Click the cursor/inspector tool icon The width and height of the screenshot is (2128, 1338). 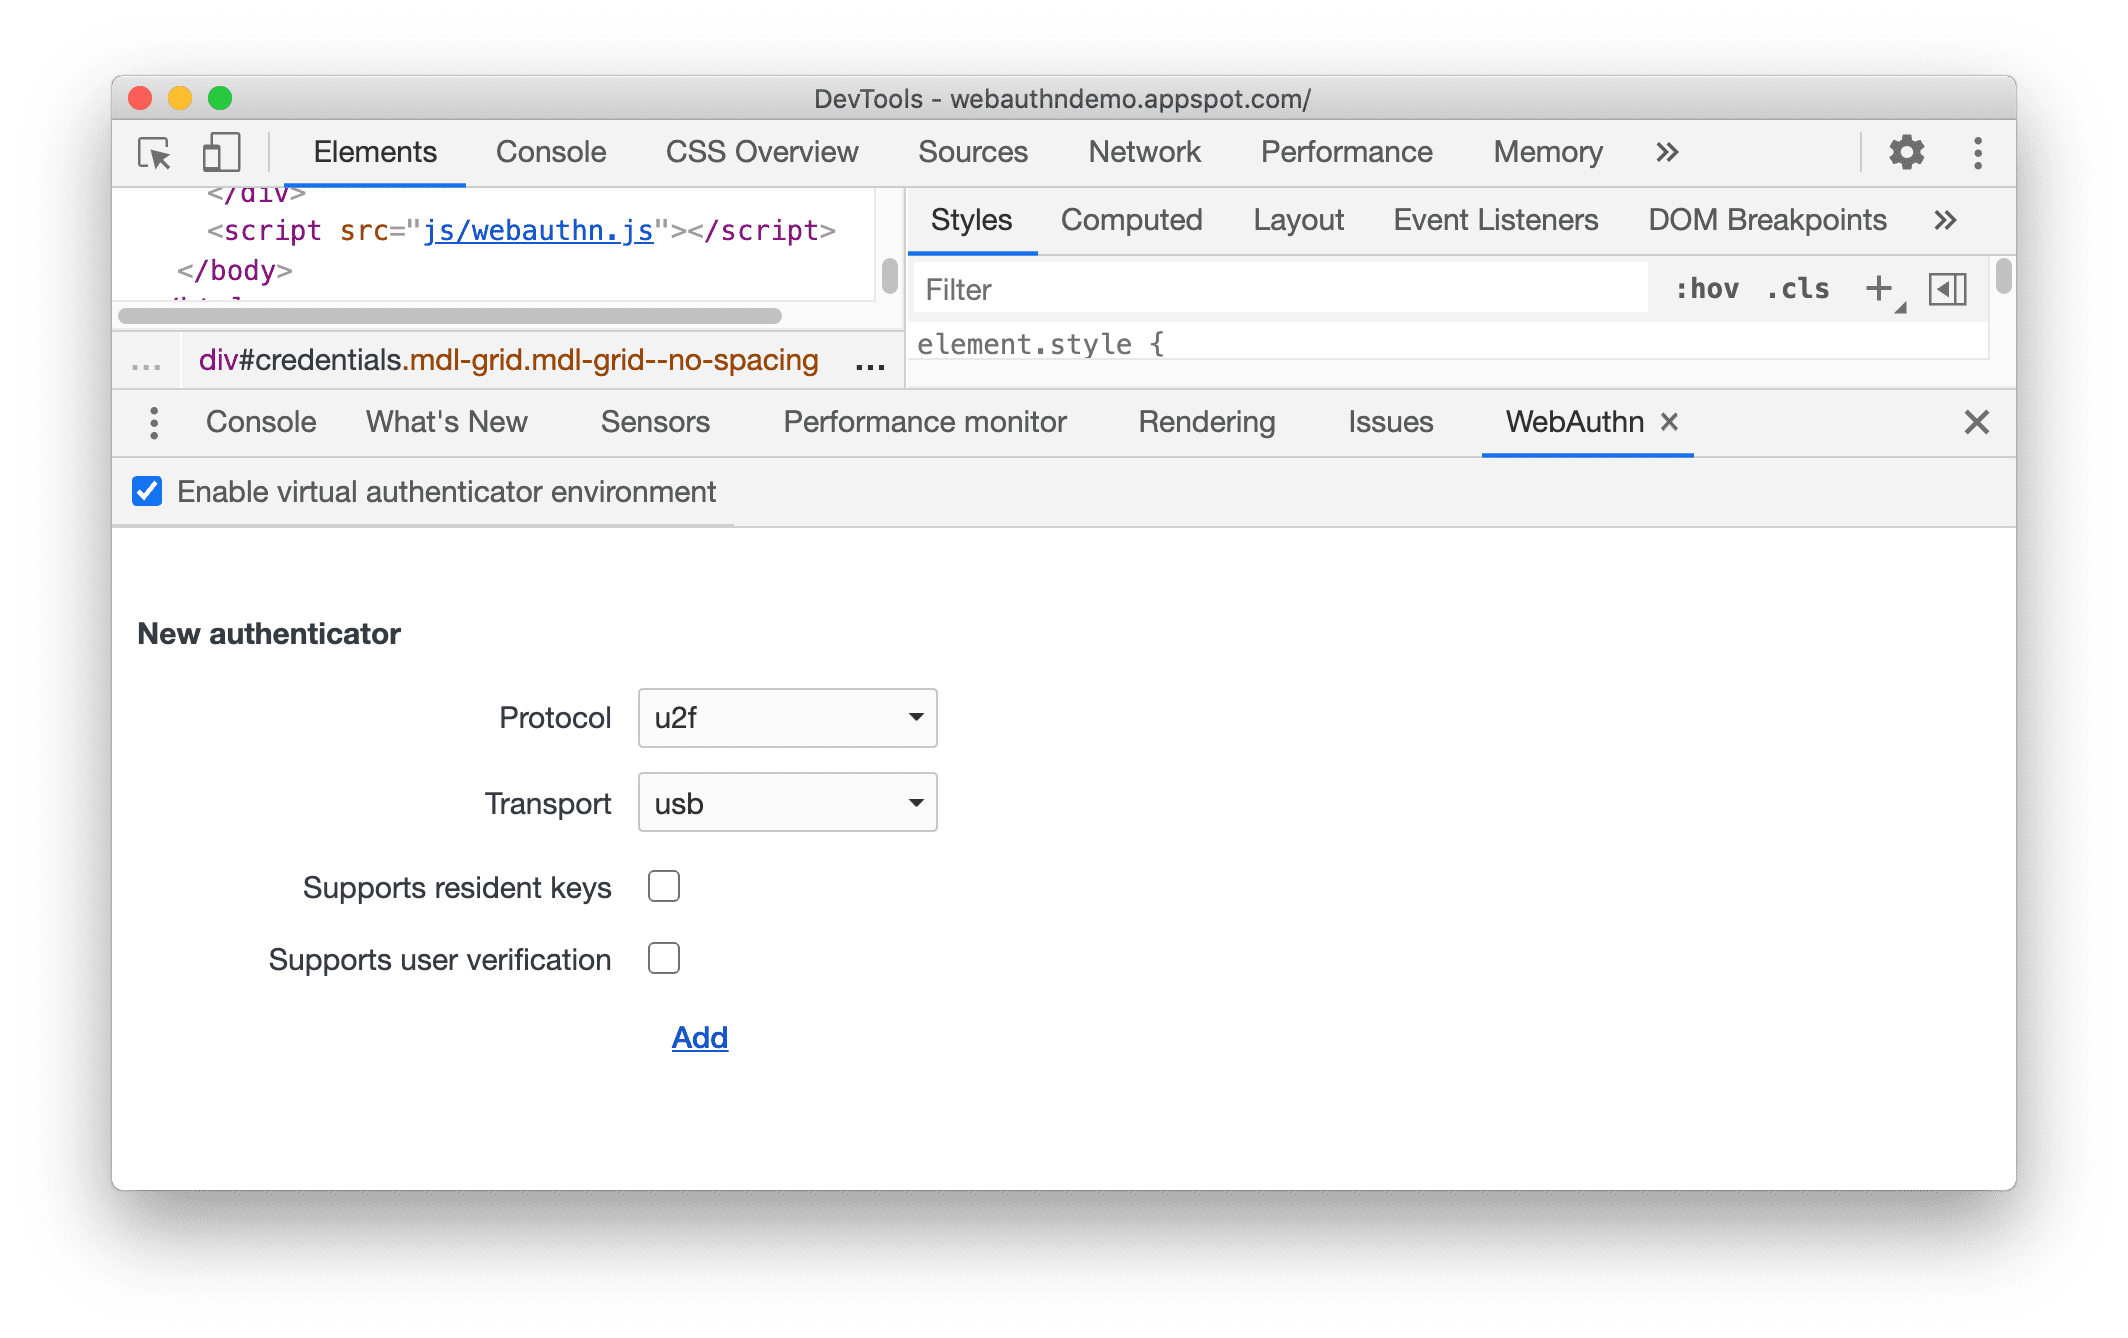(x=154, y=151)
